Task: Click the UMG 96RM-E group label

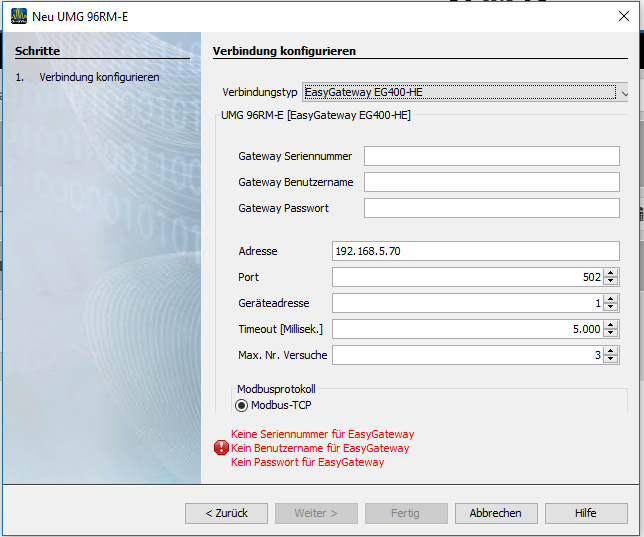Action: tap(316, 115)
